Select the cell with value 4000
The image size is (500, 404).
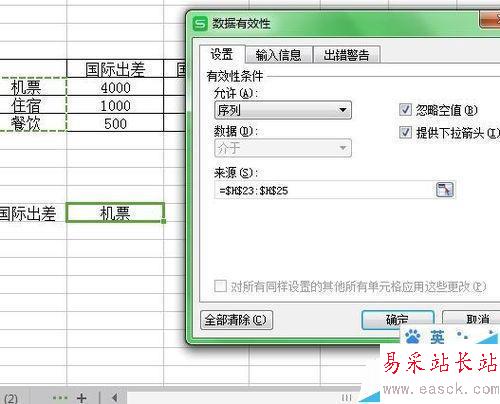coord(115,87)
